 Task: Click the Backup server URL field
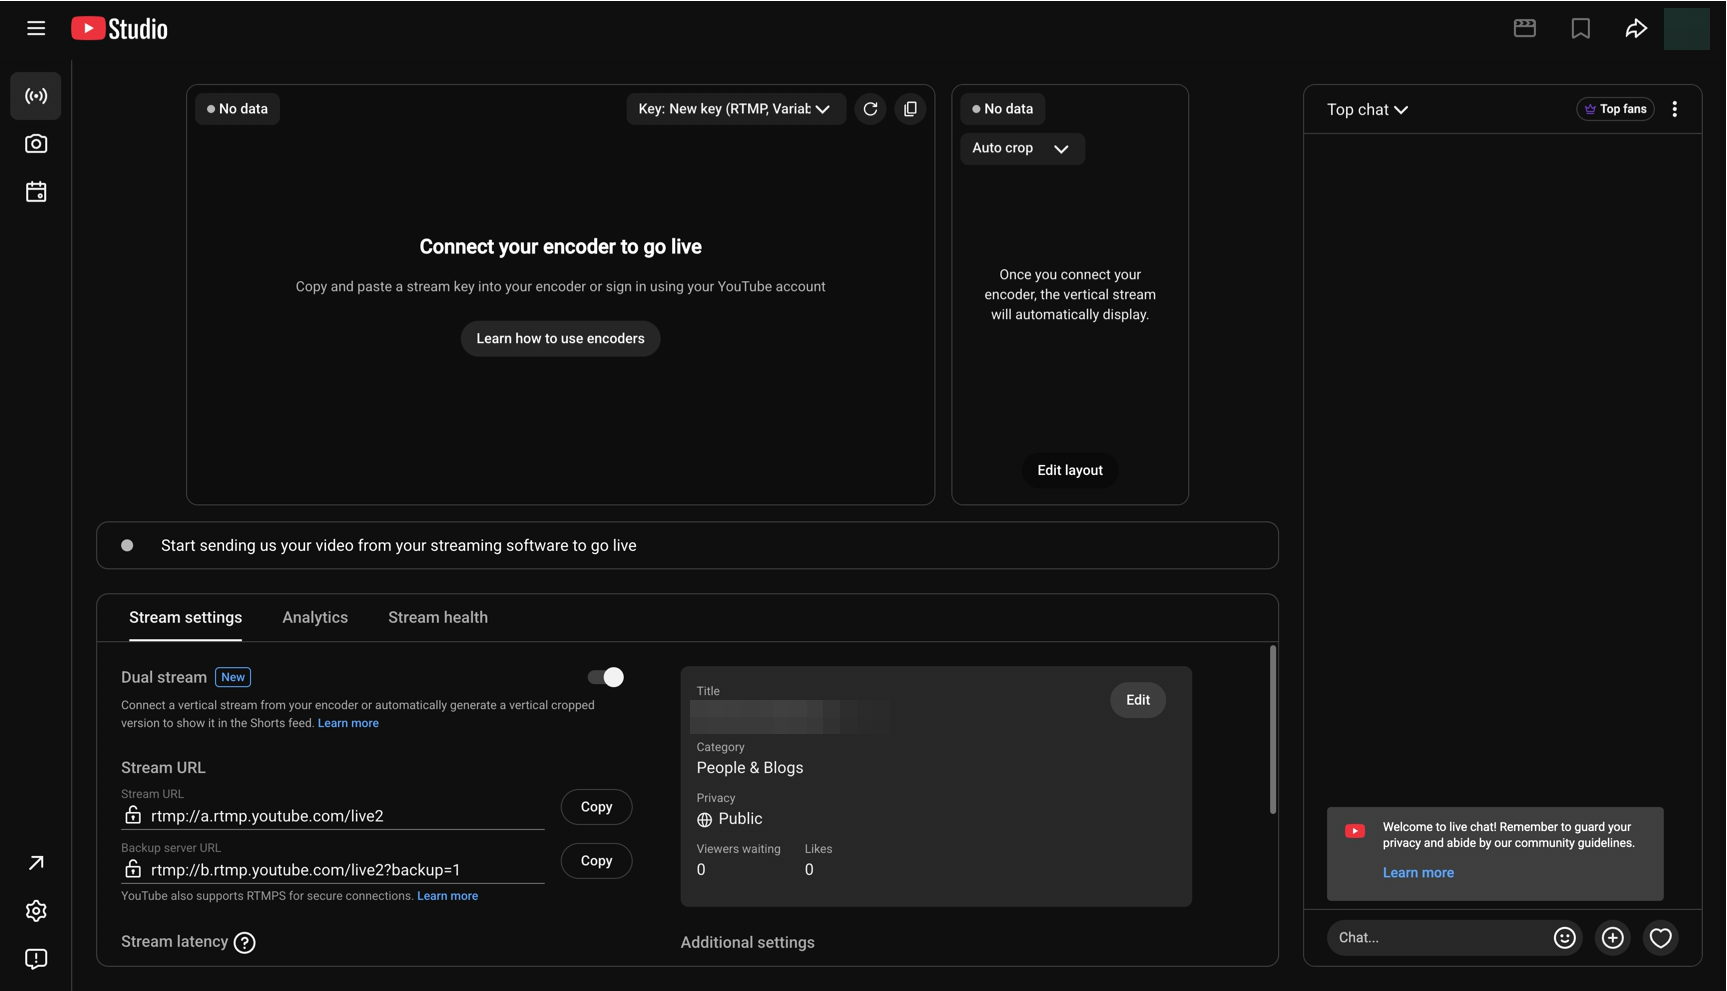coord(332,870)
